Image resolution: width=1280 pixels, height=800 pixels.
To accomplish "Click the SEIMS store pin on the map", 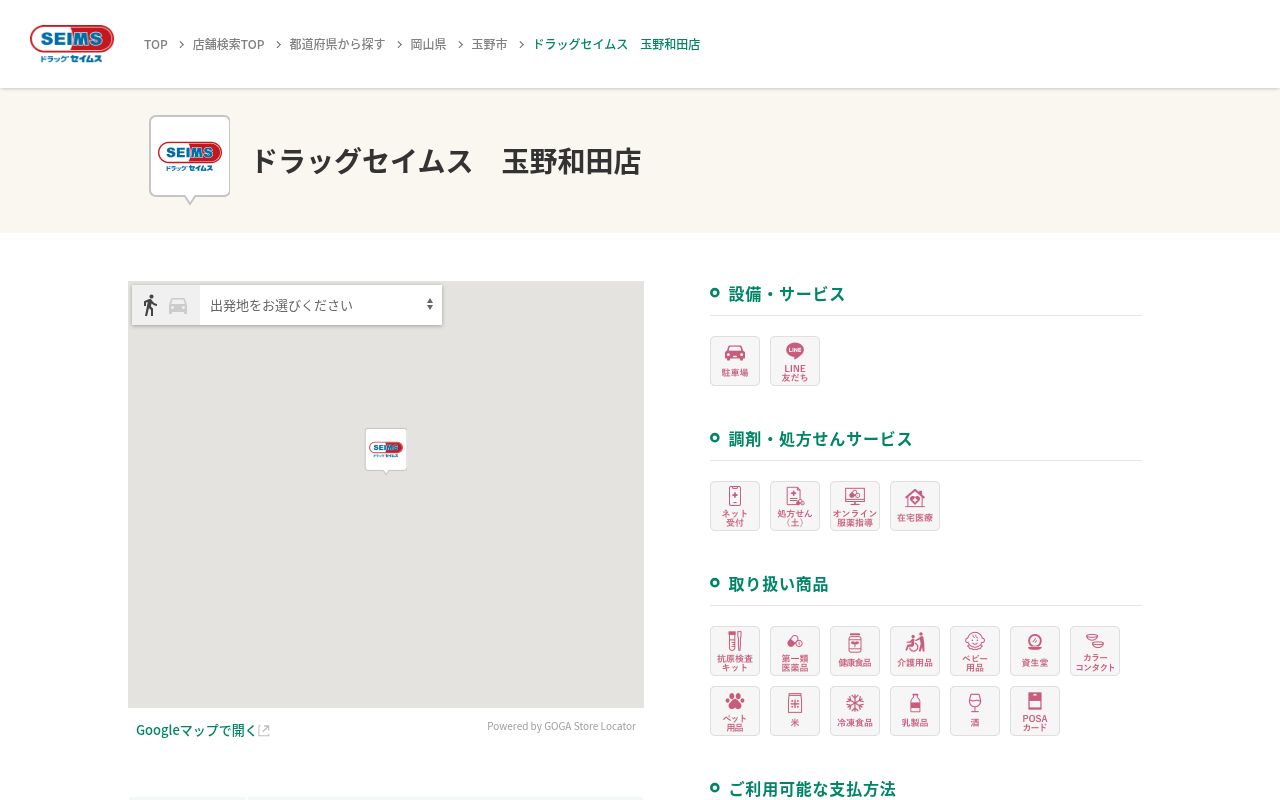I will point(386,450).
